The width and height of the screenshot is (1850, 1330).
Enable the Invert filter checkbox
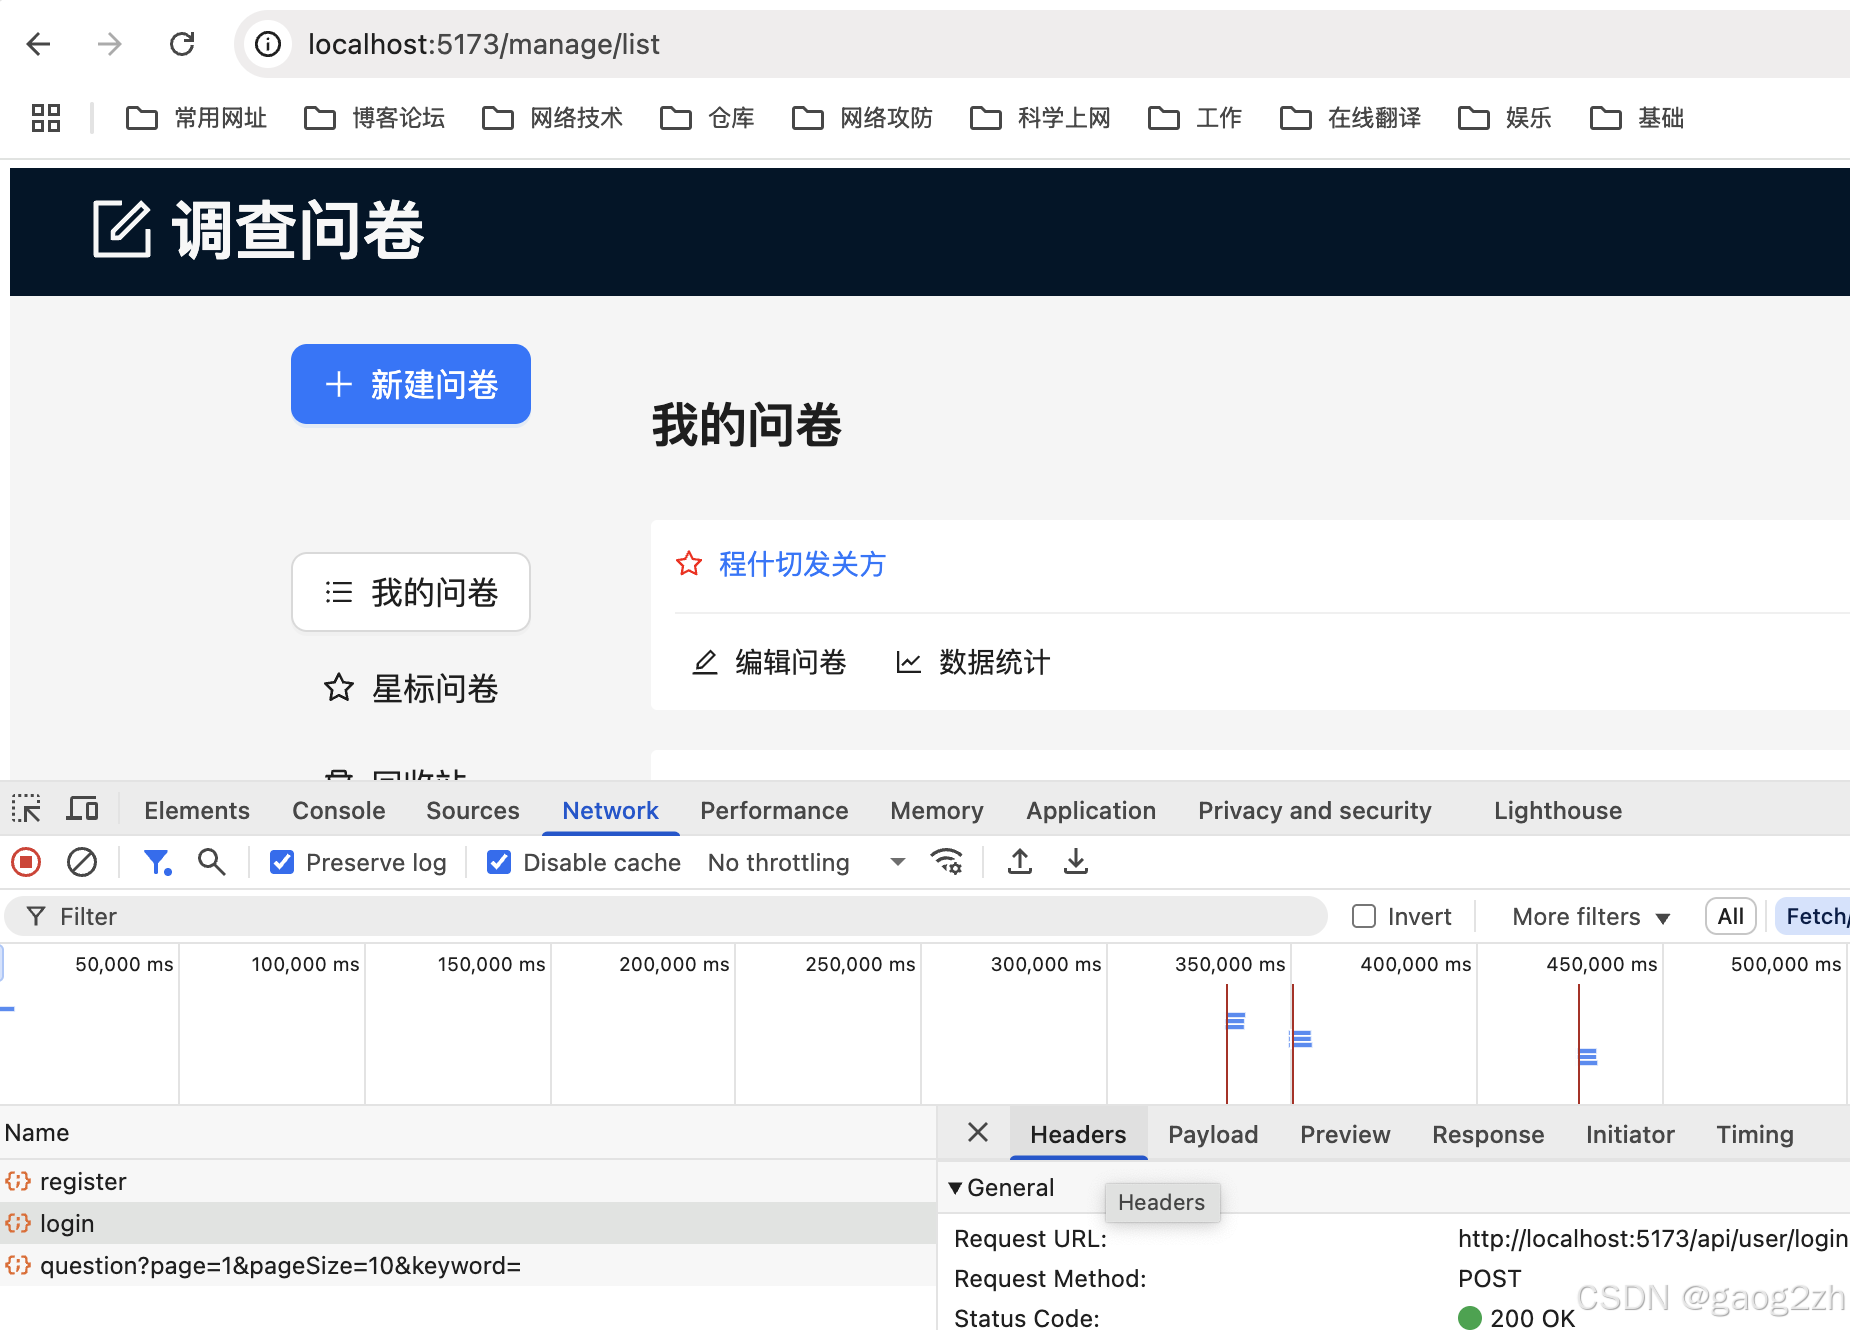(1364, 916)
